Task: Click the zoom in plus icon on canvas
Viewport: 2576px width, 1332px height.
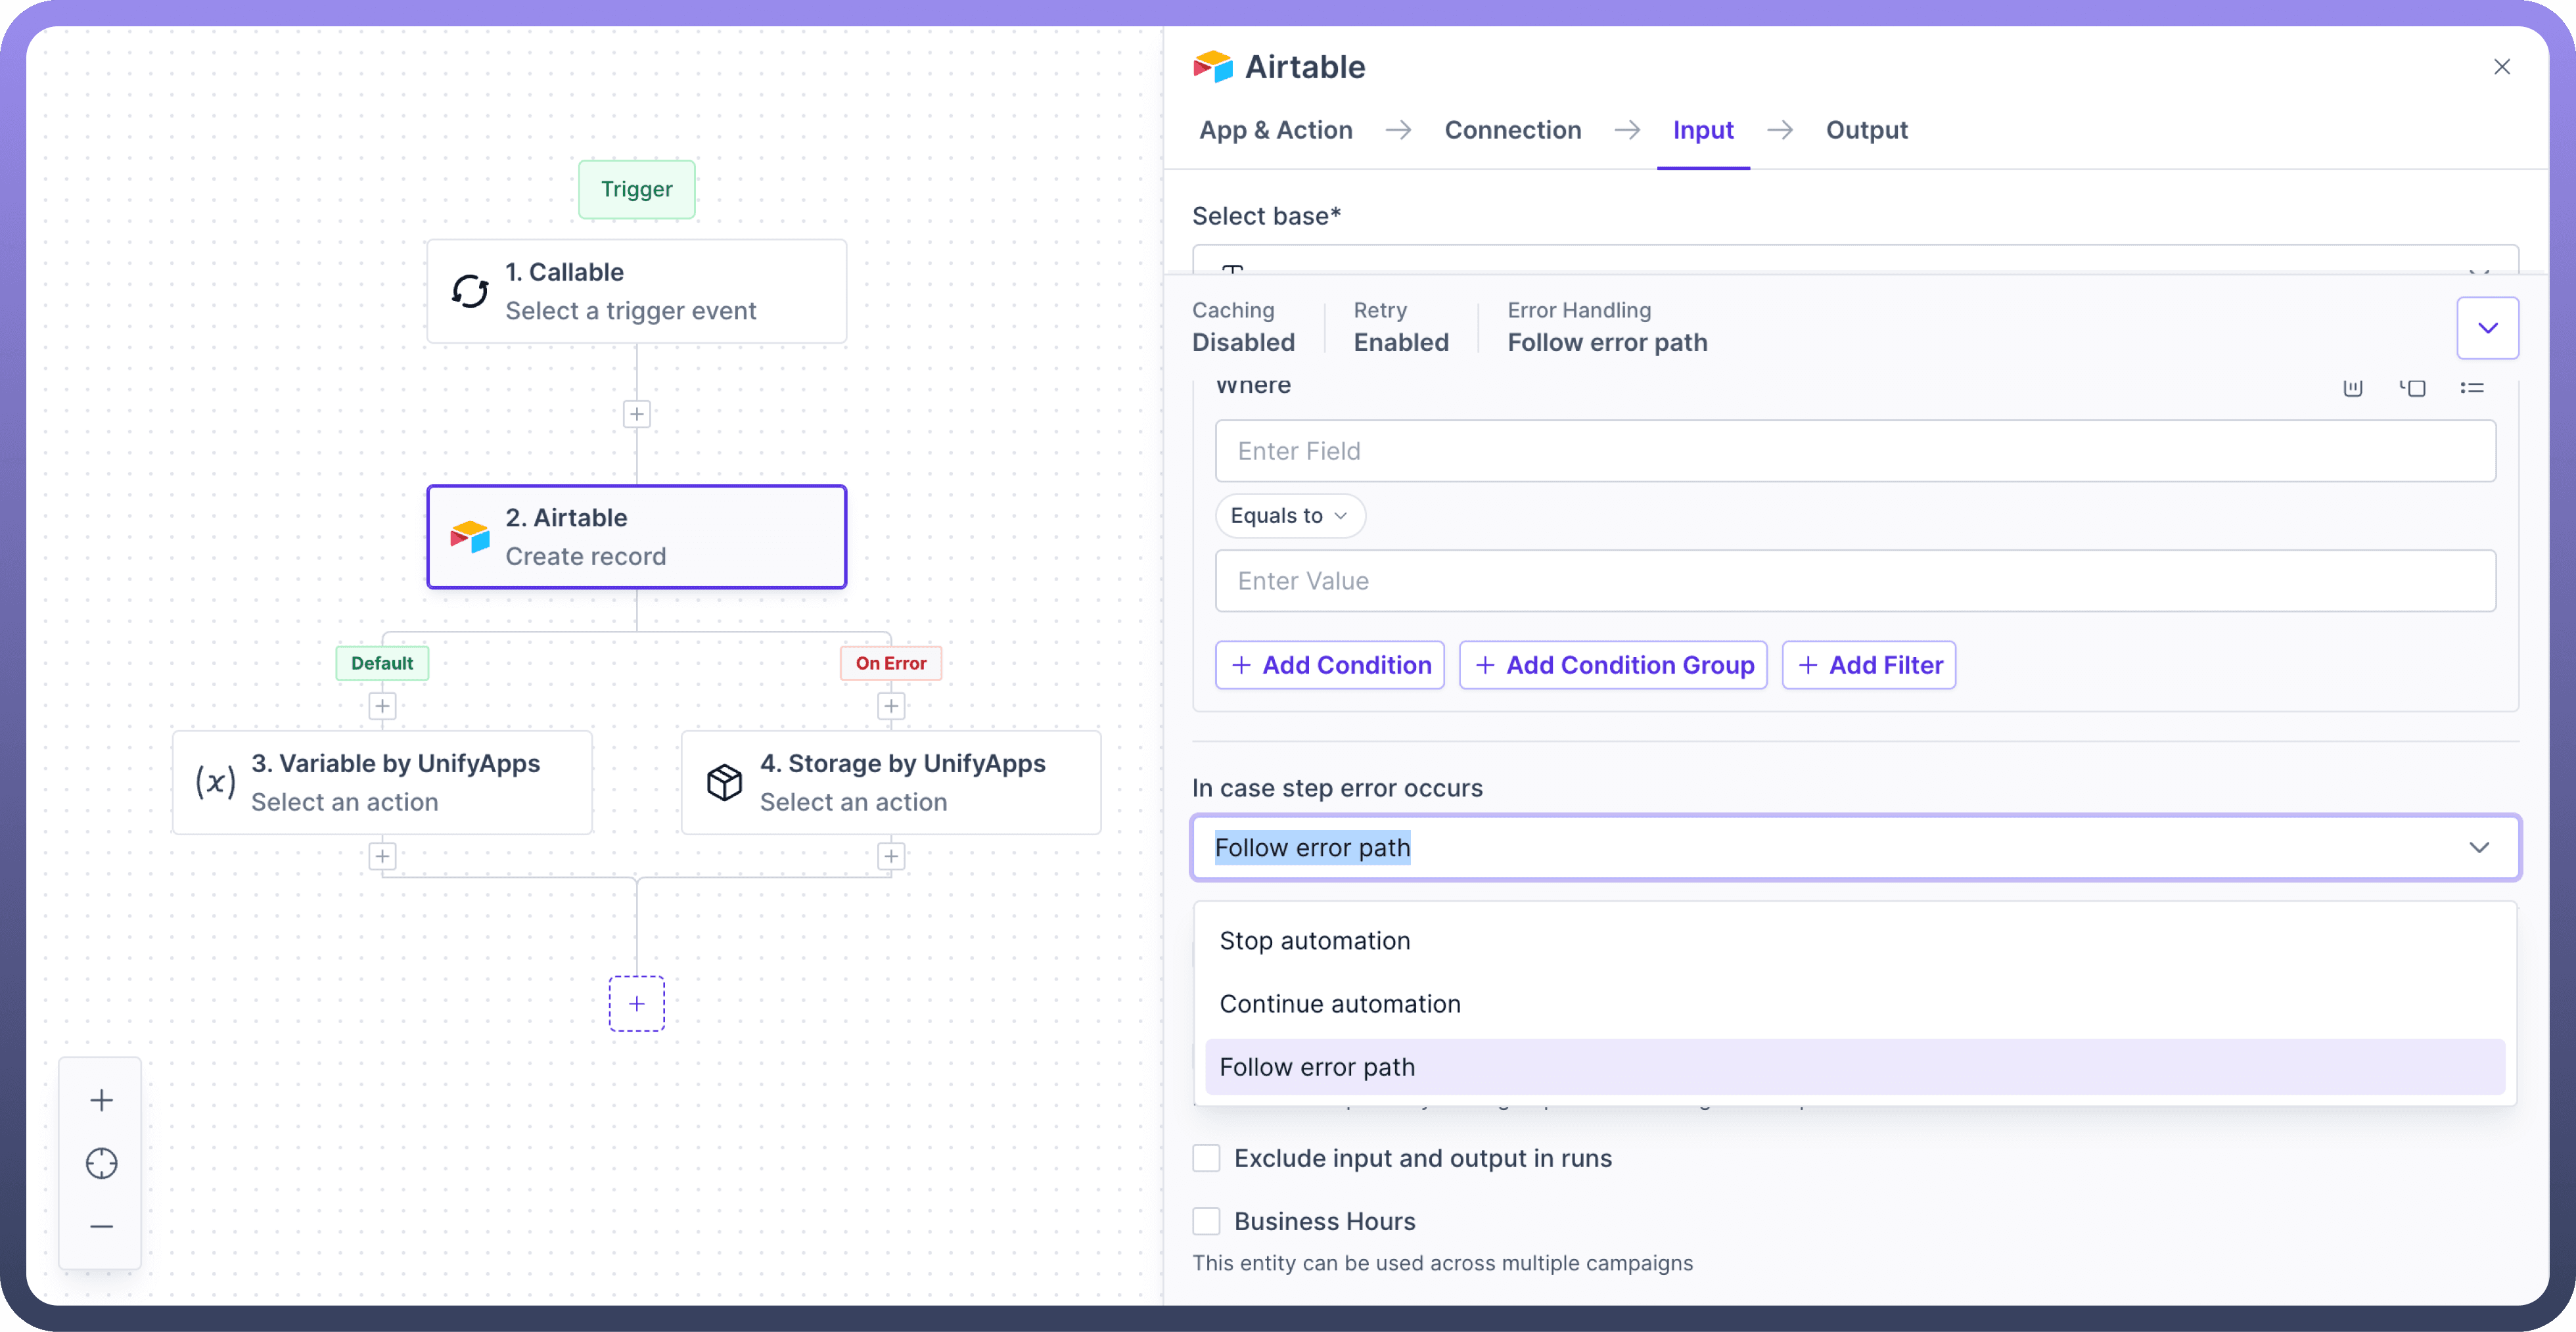Action: click(101, 1100)
